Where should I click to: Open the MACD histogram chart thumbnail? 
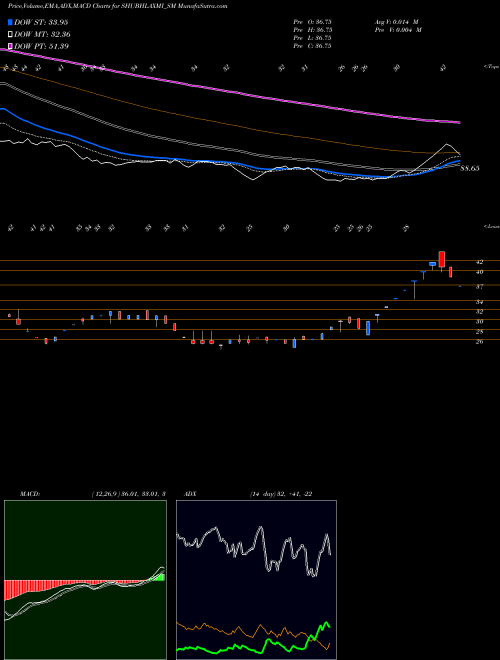pos(85,580)
